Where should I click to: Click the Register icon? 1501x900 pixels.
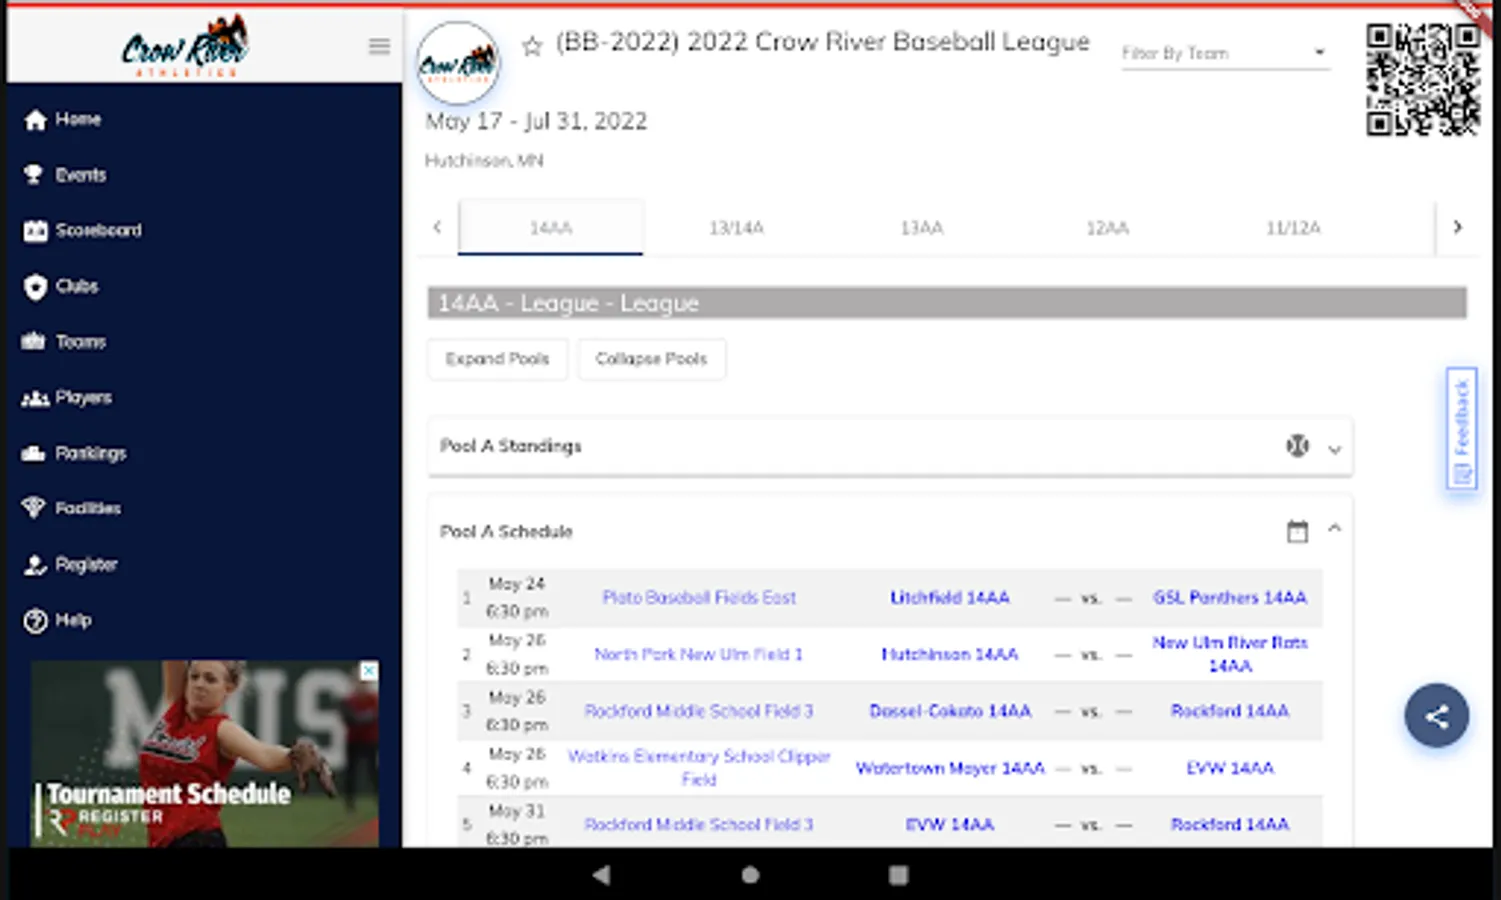tap(36, 565)
